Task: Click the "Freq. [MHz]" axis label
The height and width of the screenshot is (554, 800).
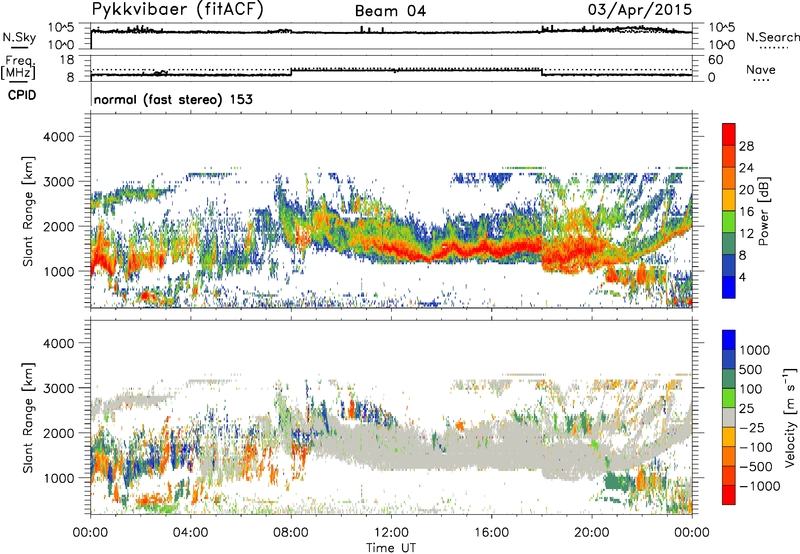Action: (x=18, y=68)
